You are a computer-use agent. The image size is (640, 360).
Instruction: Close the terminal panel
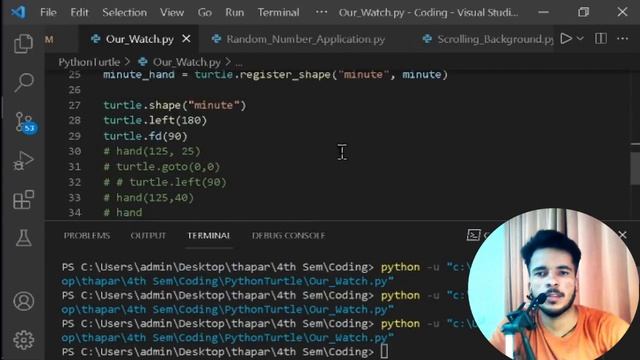622,234
